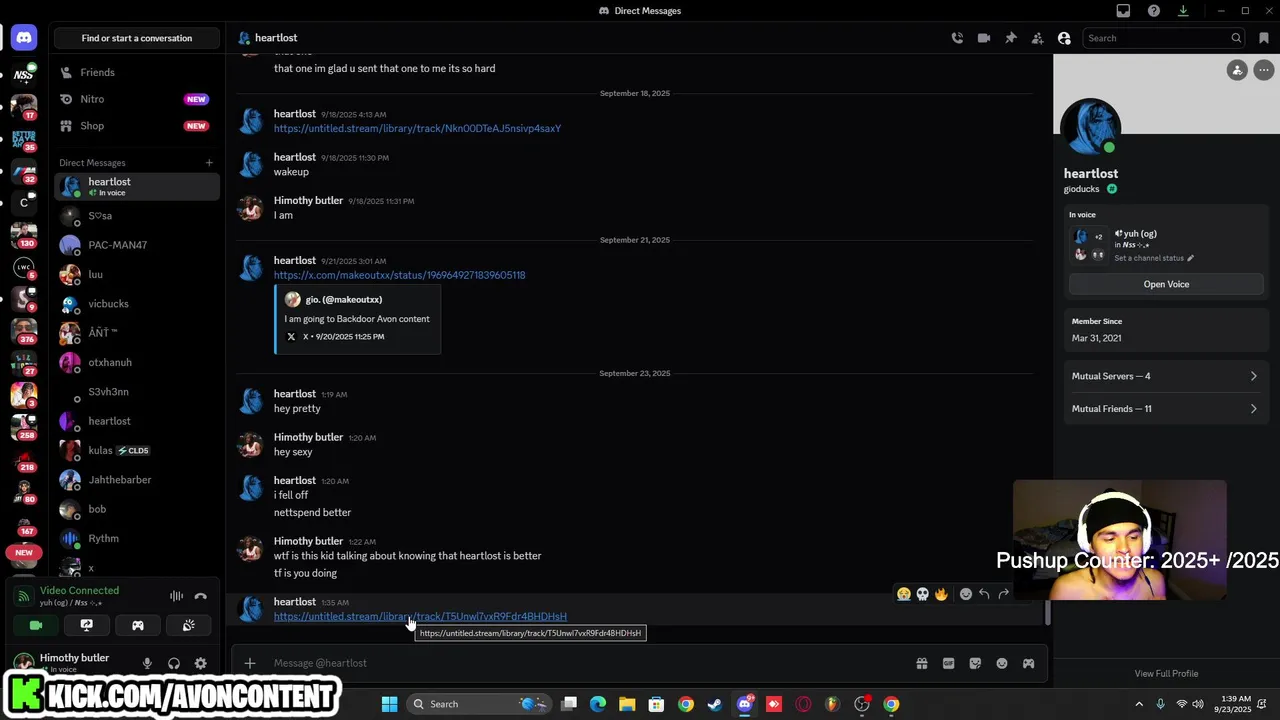Viewport: 1280px width, 720px height.
Task: Open the Nitro tab
Action: (x=137, y=99)
